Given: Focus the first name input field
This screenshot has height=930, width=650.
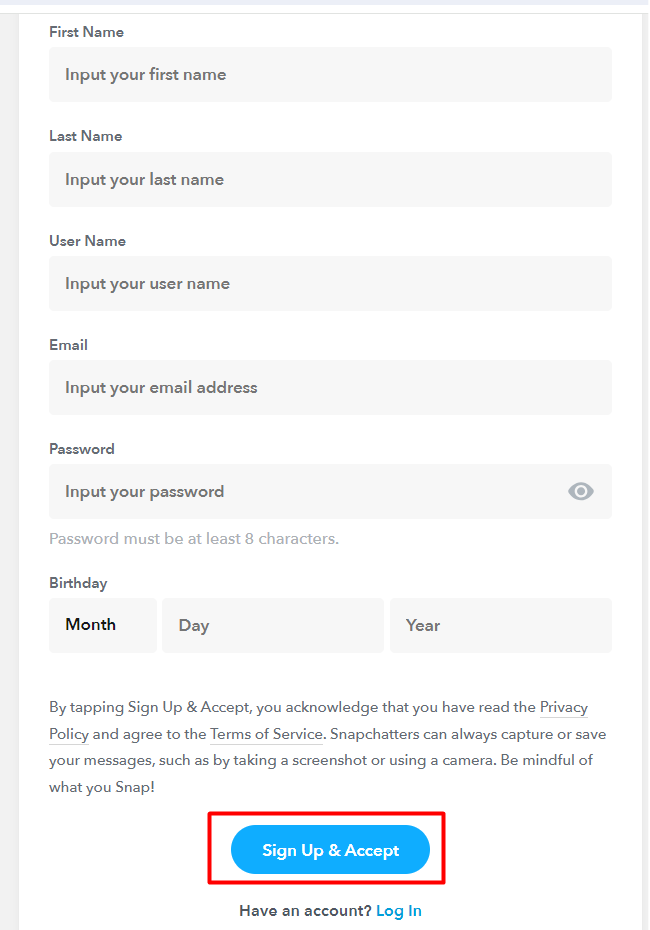Looking at the screenshot, I should 330,75.
